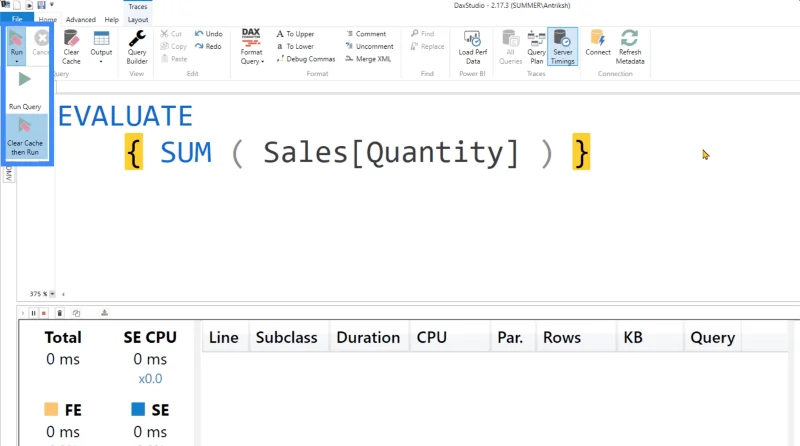
Task: Open the File tab
Action: coord(17,19)
